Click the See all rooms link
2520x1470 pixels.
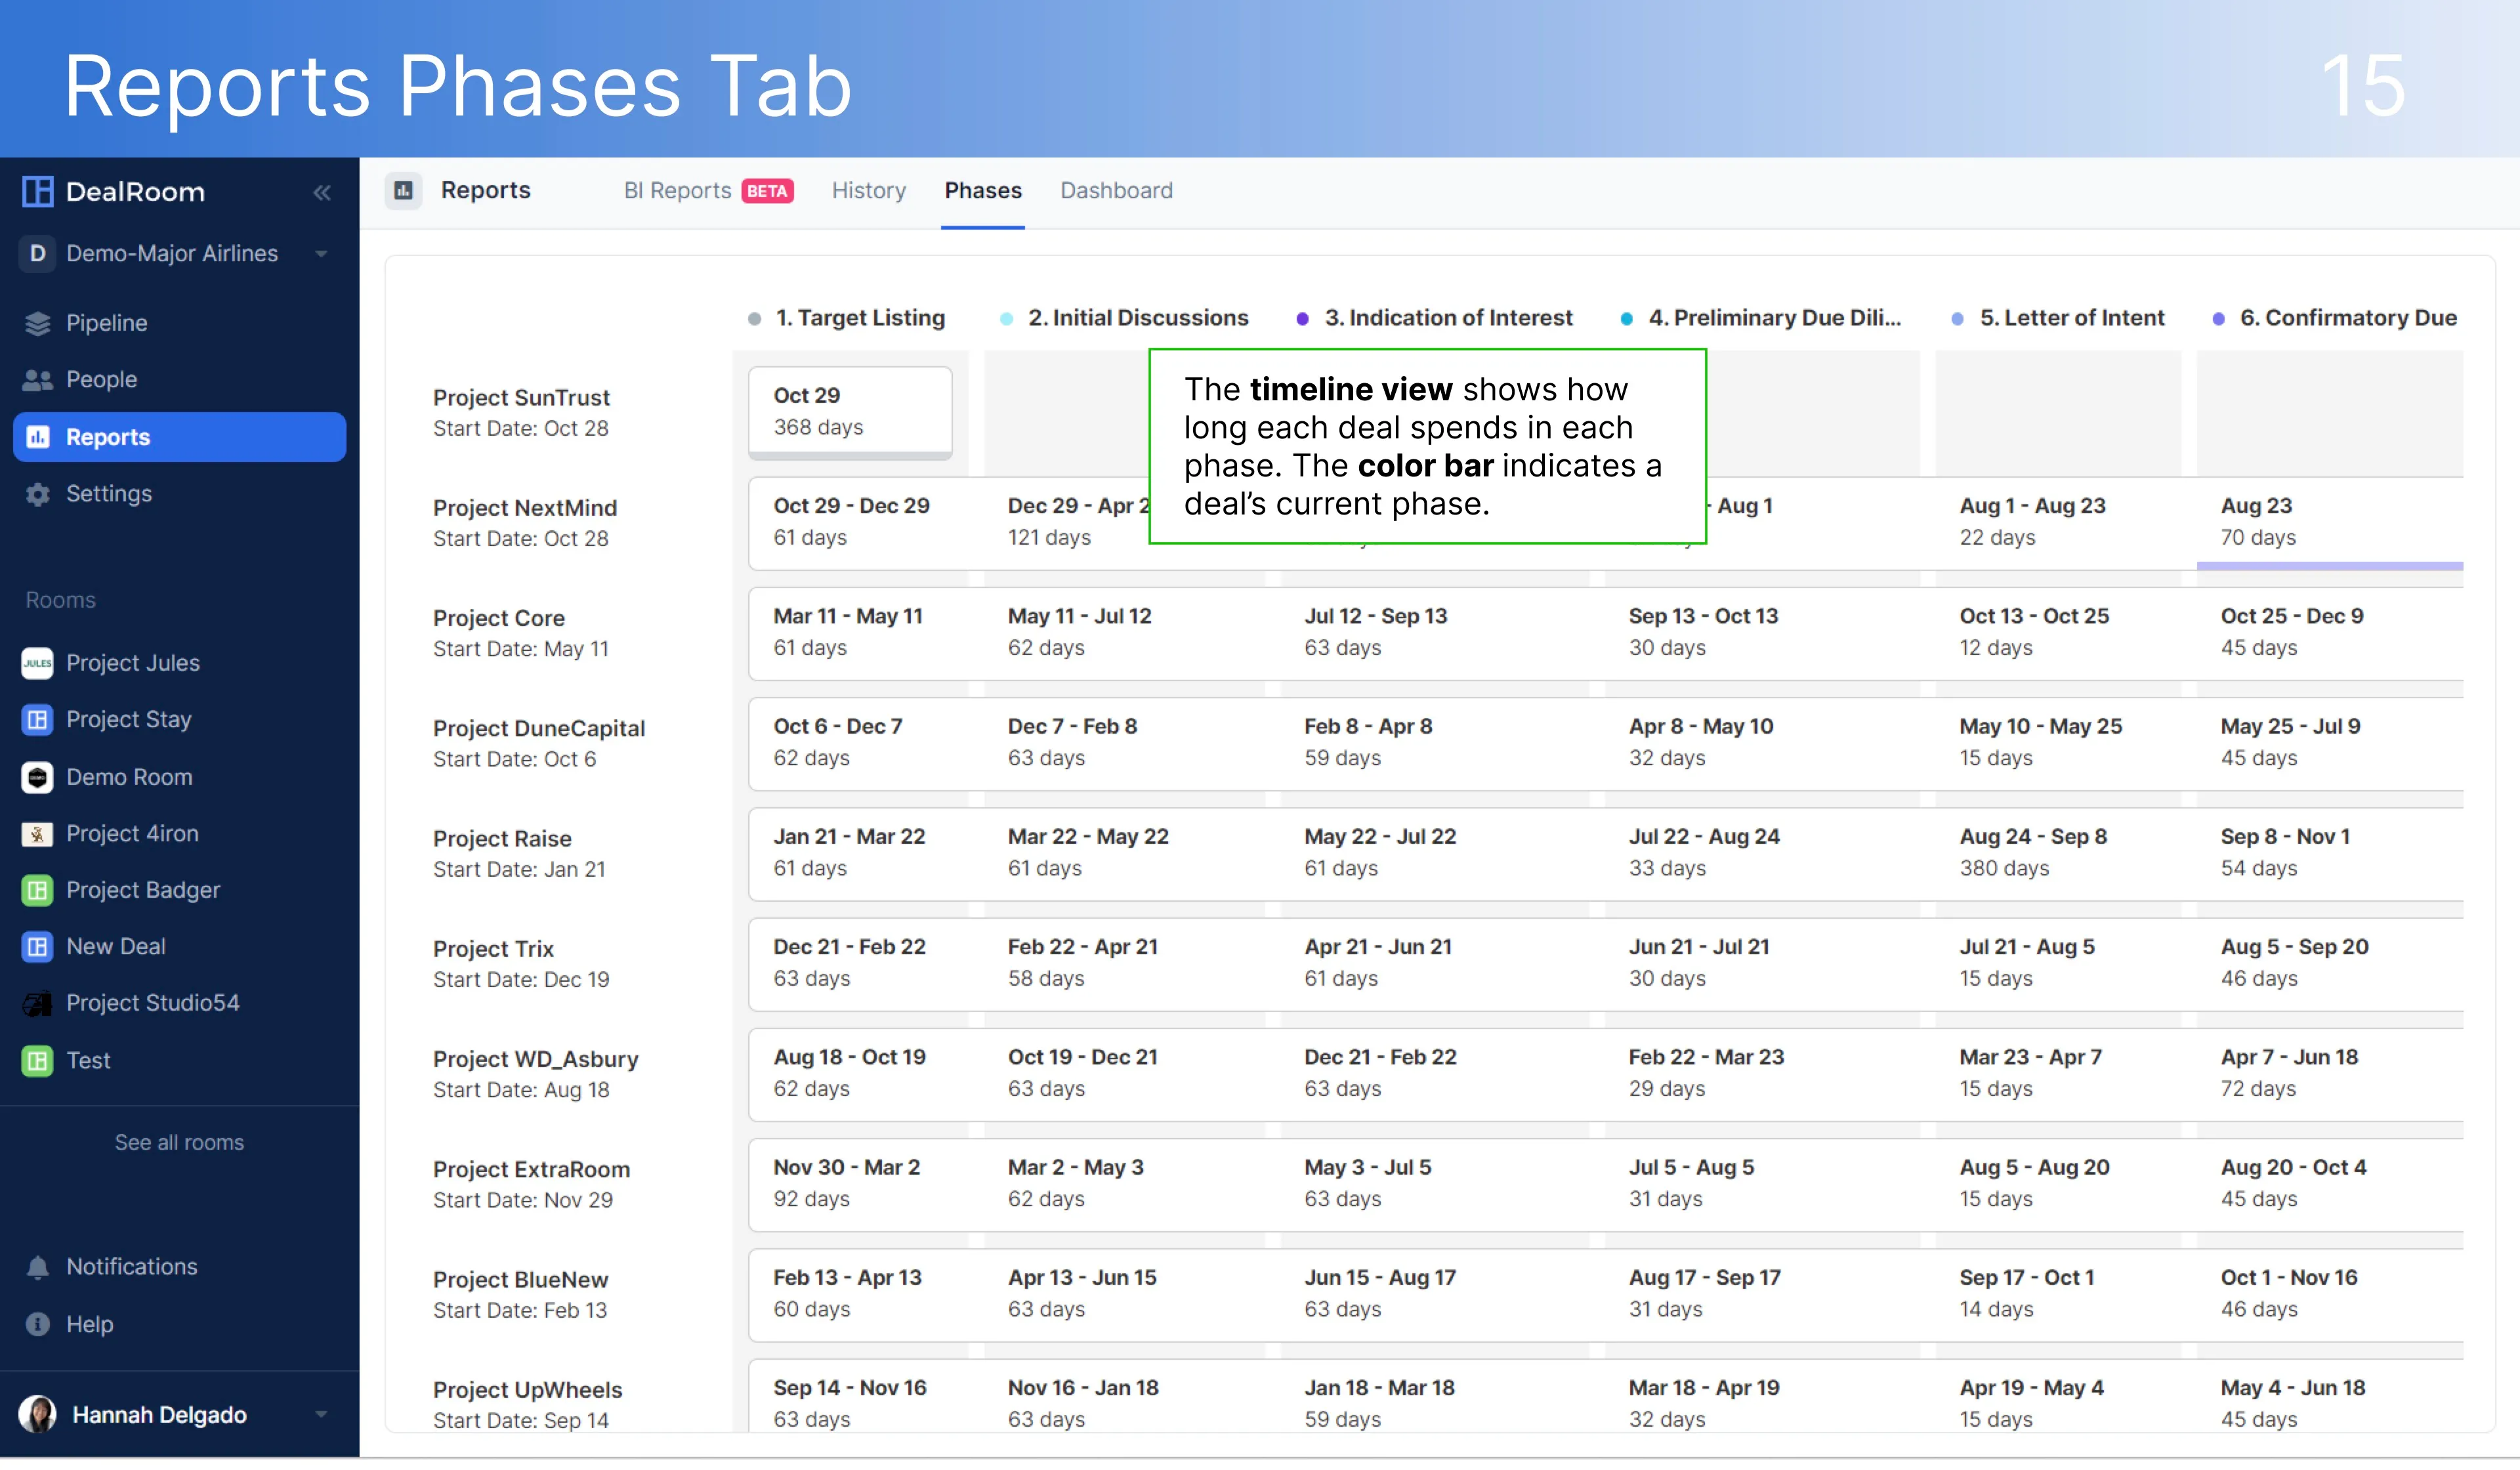(x=179, y=1142)
